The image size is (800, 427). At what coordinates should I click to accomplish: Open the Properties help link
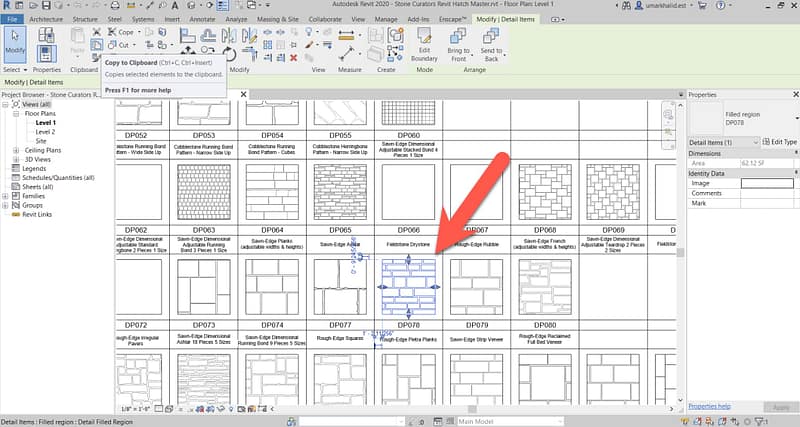click(x=708, y=407)
